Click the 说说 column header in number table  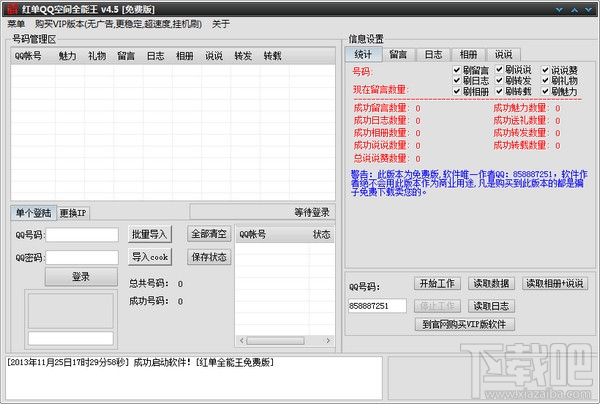[214, 56]
